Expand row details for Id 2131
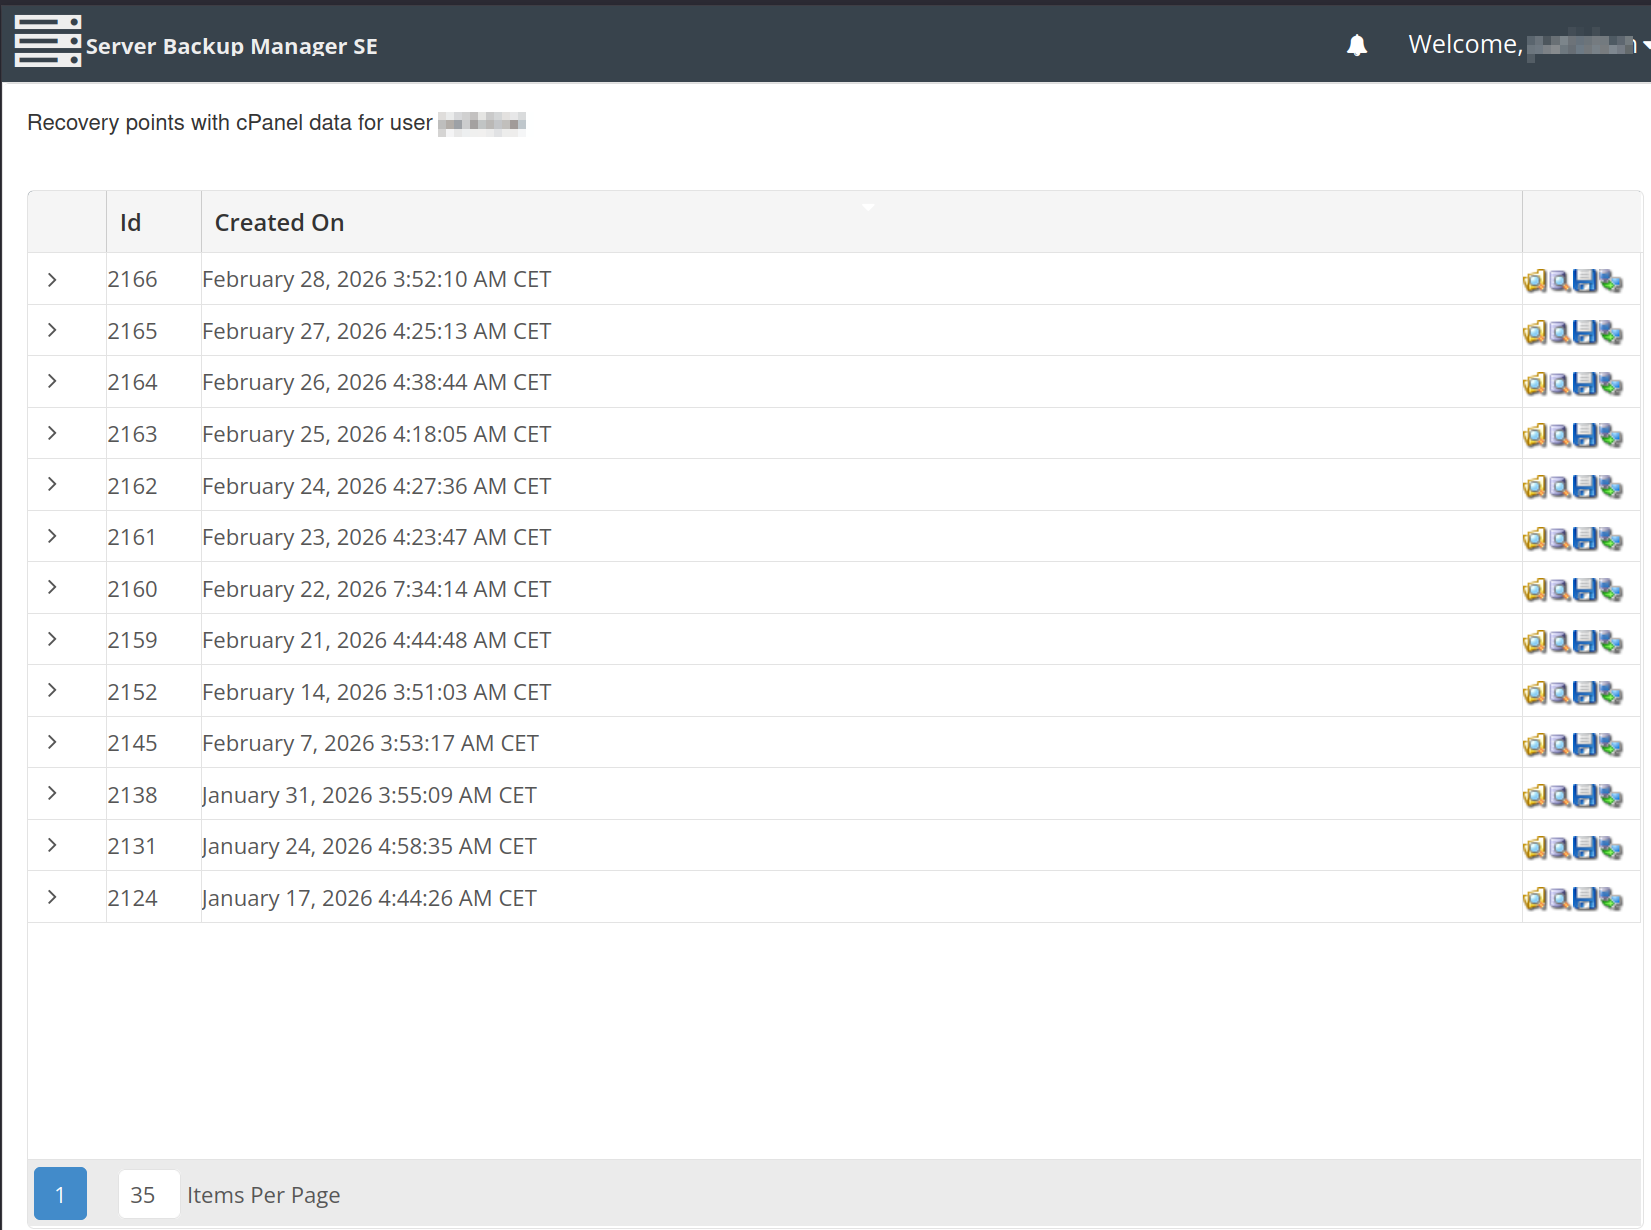This screenshot has height=1230, width=1651. [x=52, y=846]
